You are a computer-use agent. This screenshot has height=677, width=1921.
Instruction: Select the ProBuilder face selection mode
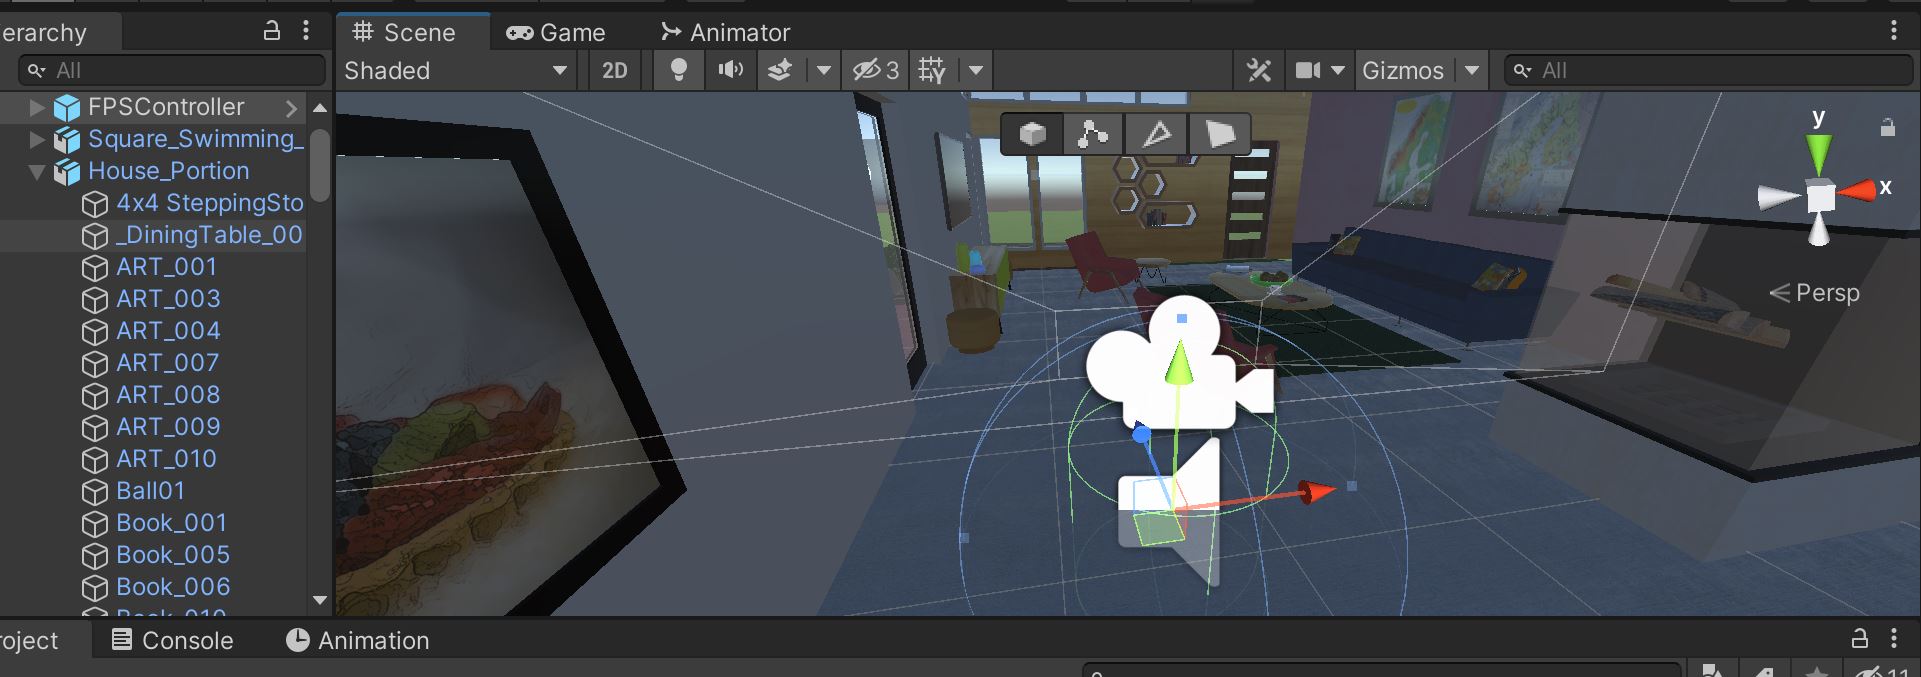1219,133
